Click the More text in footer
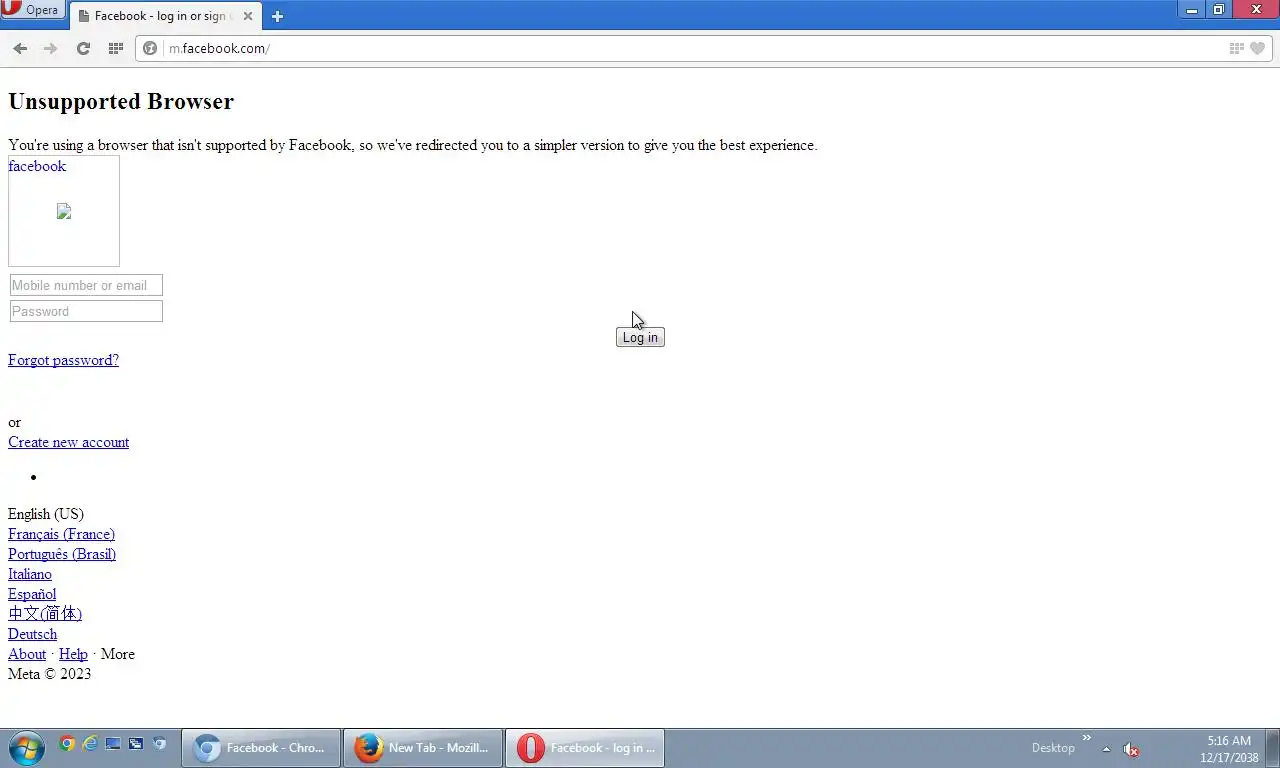This screenshot has height=768, width=1280. 117,654
